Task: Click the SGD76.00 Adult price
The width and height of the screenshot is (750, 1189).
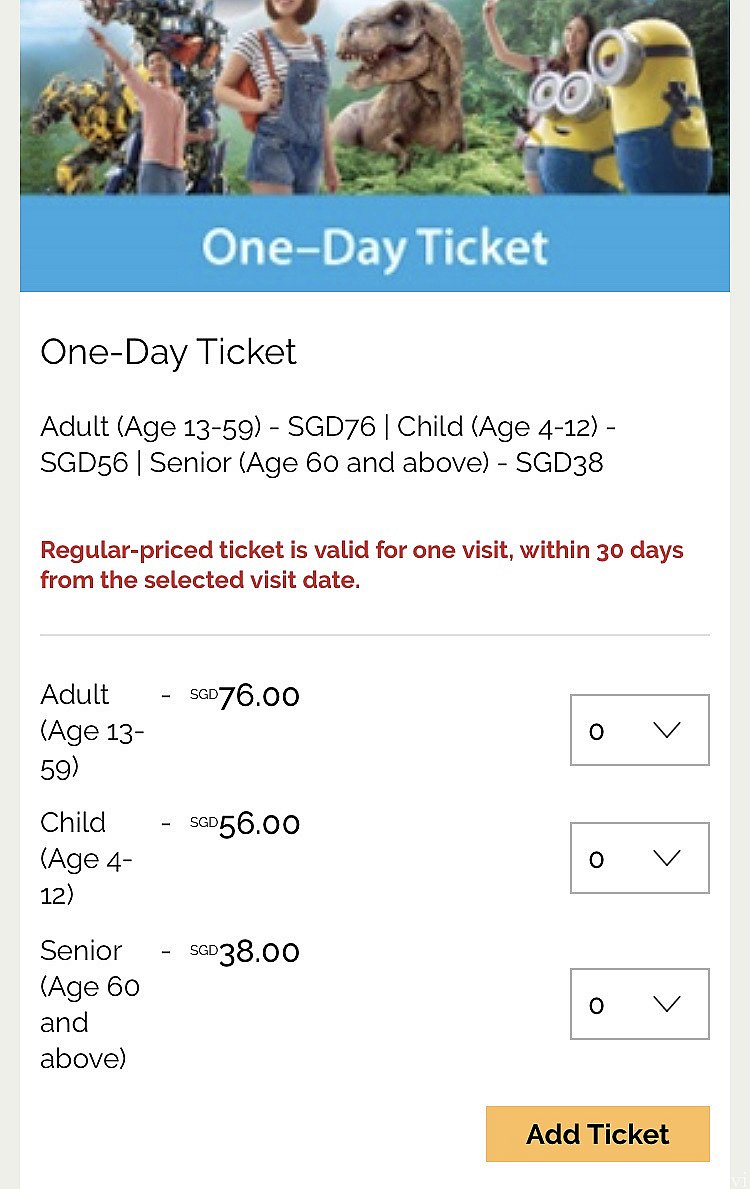Action: tap(244, 695)
